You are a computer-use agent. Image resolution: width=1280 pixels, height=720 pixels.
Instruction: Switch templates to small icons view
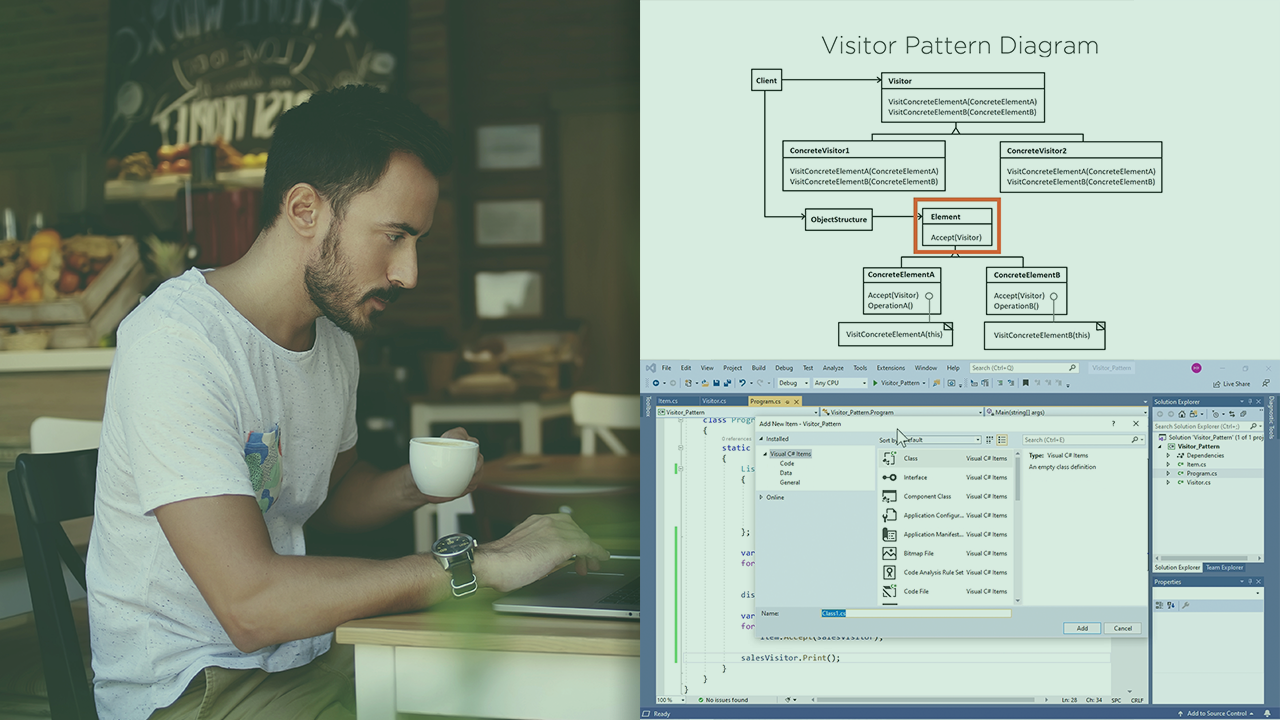click(x=989, y=440)
